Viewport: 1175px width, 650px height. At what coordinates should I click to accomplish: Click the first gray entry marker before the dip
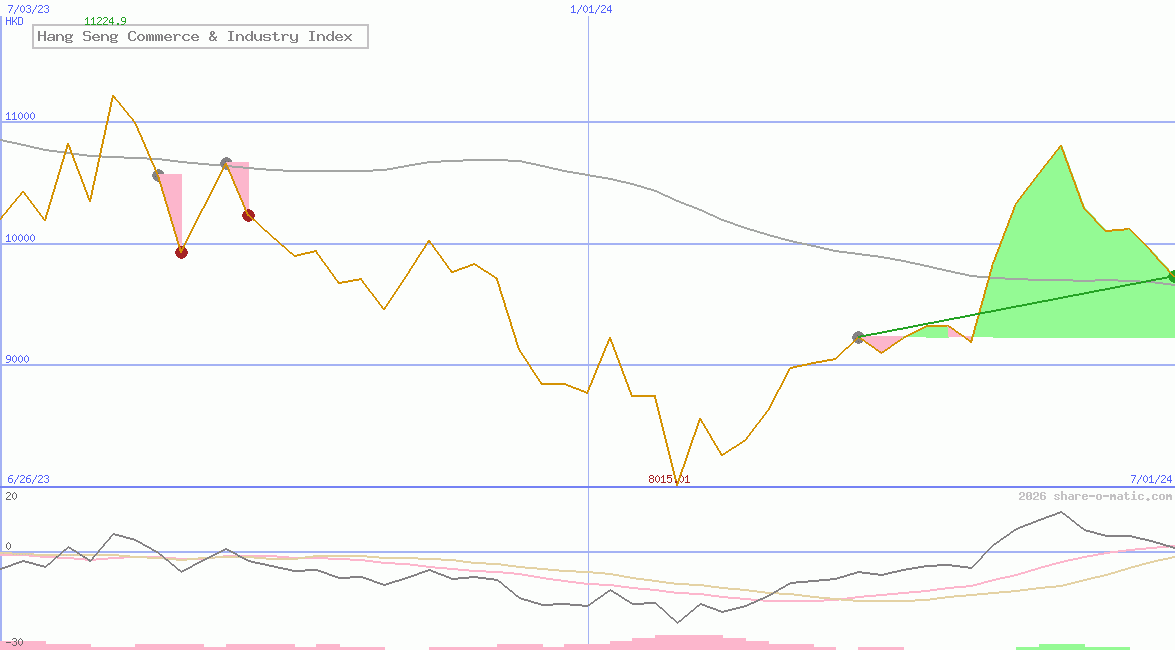158,175
